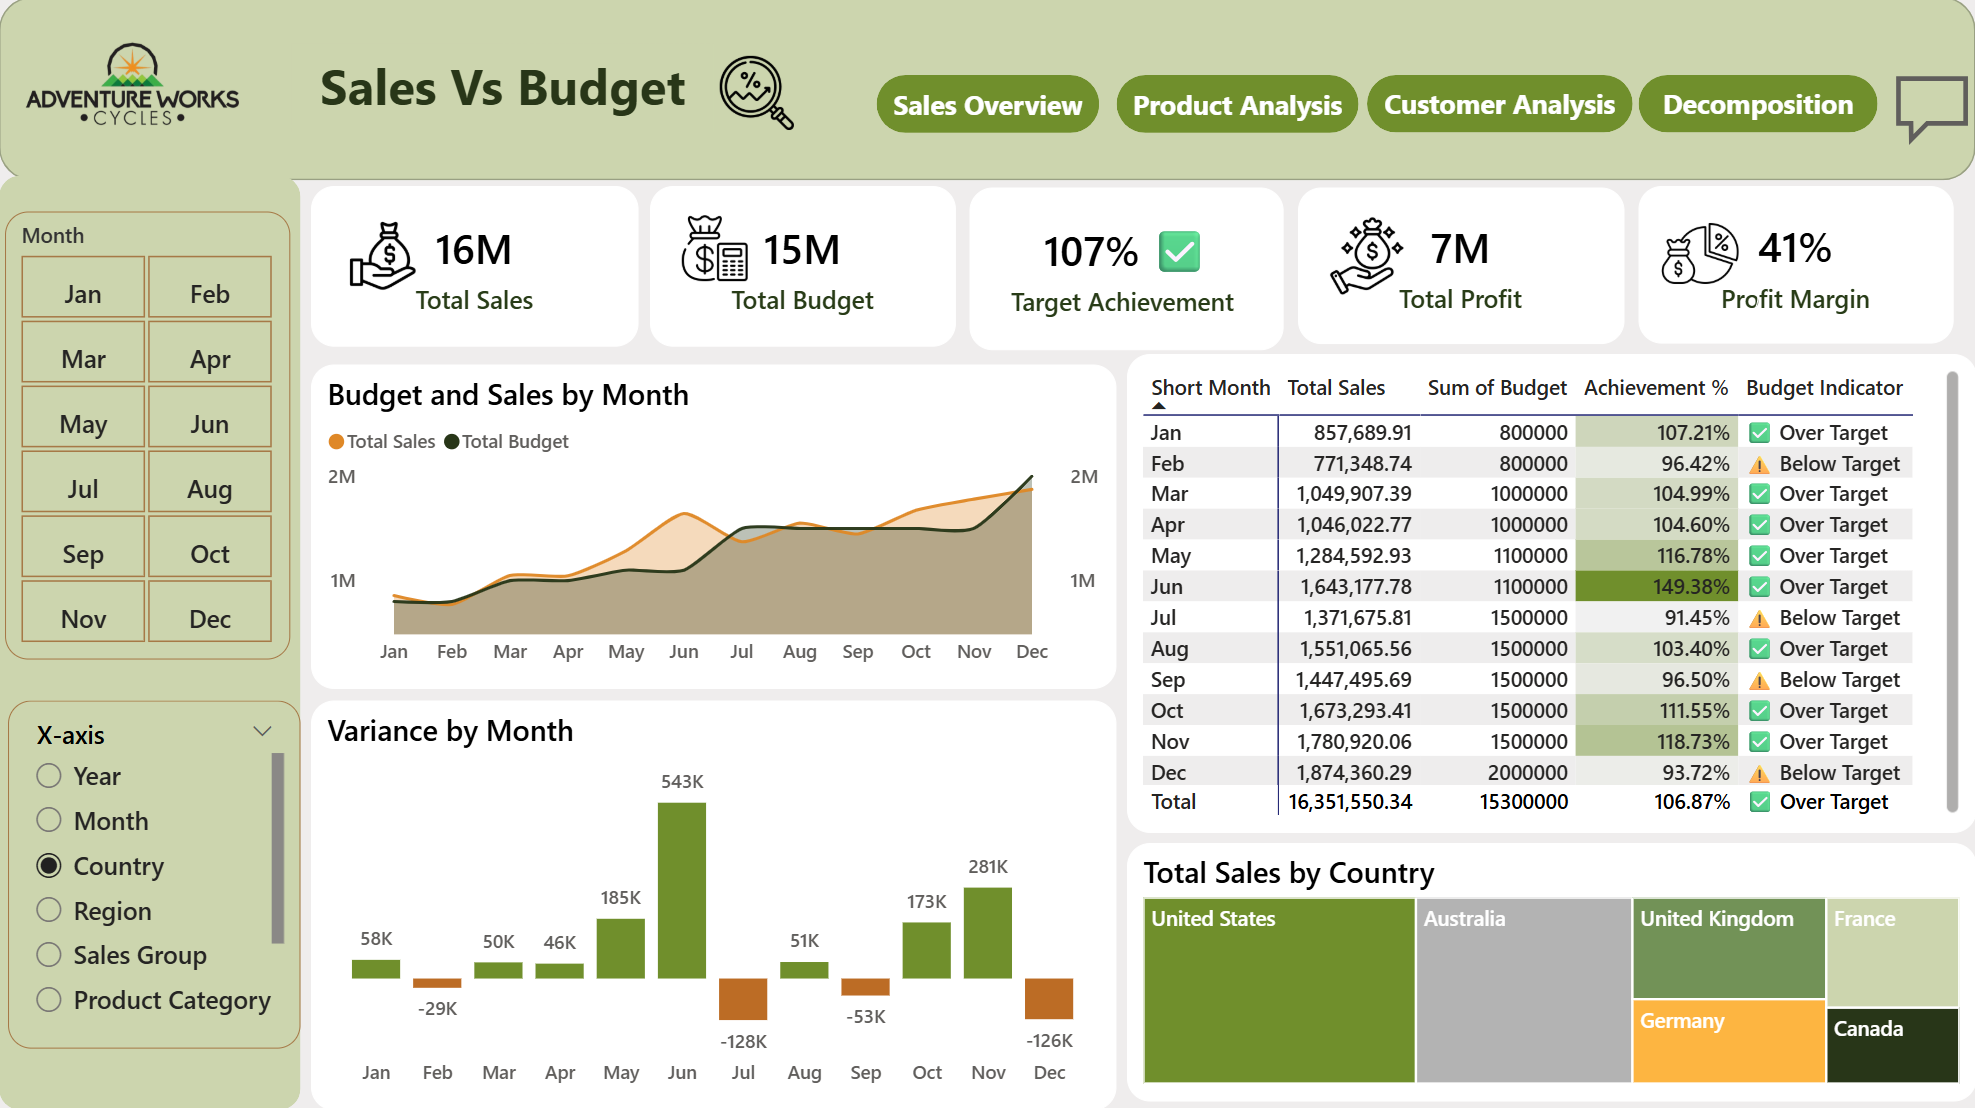Click the Oct row green check icon

tap(1760, 711)
